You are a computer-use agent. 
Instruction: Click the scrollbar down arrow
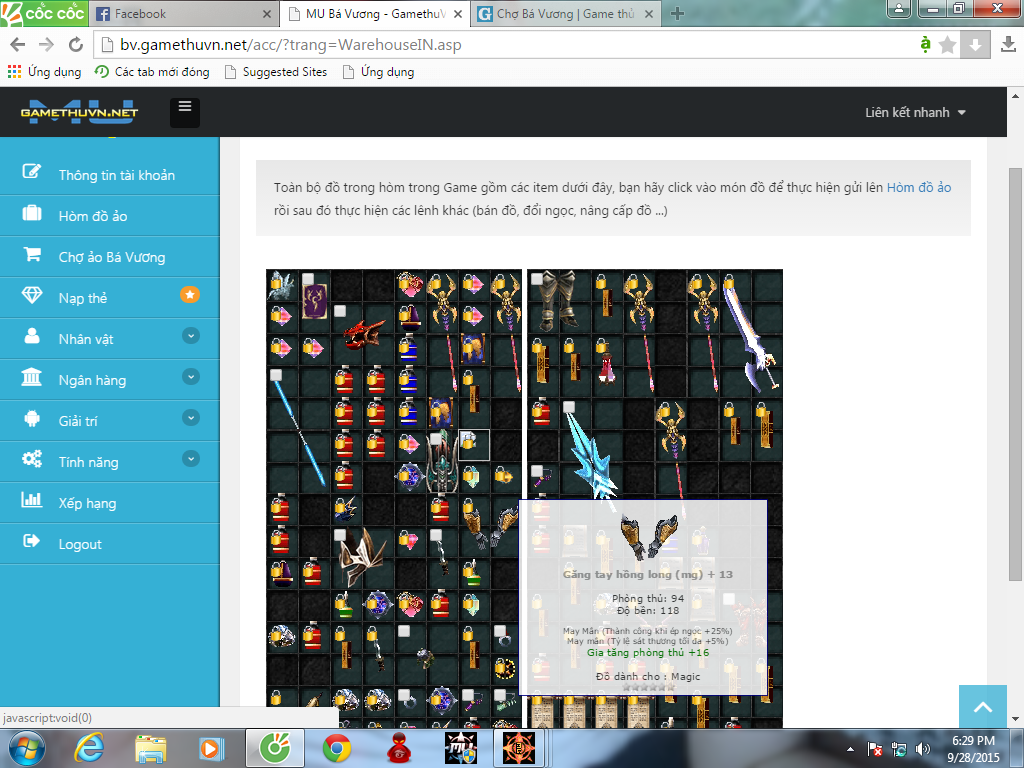tap(1015, 719)
